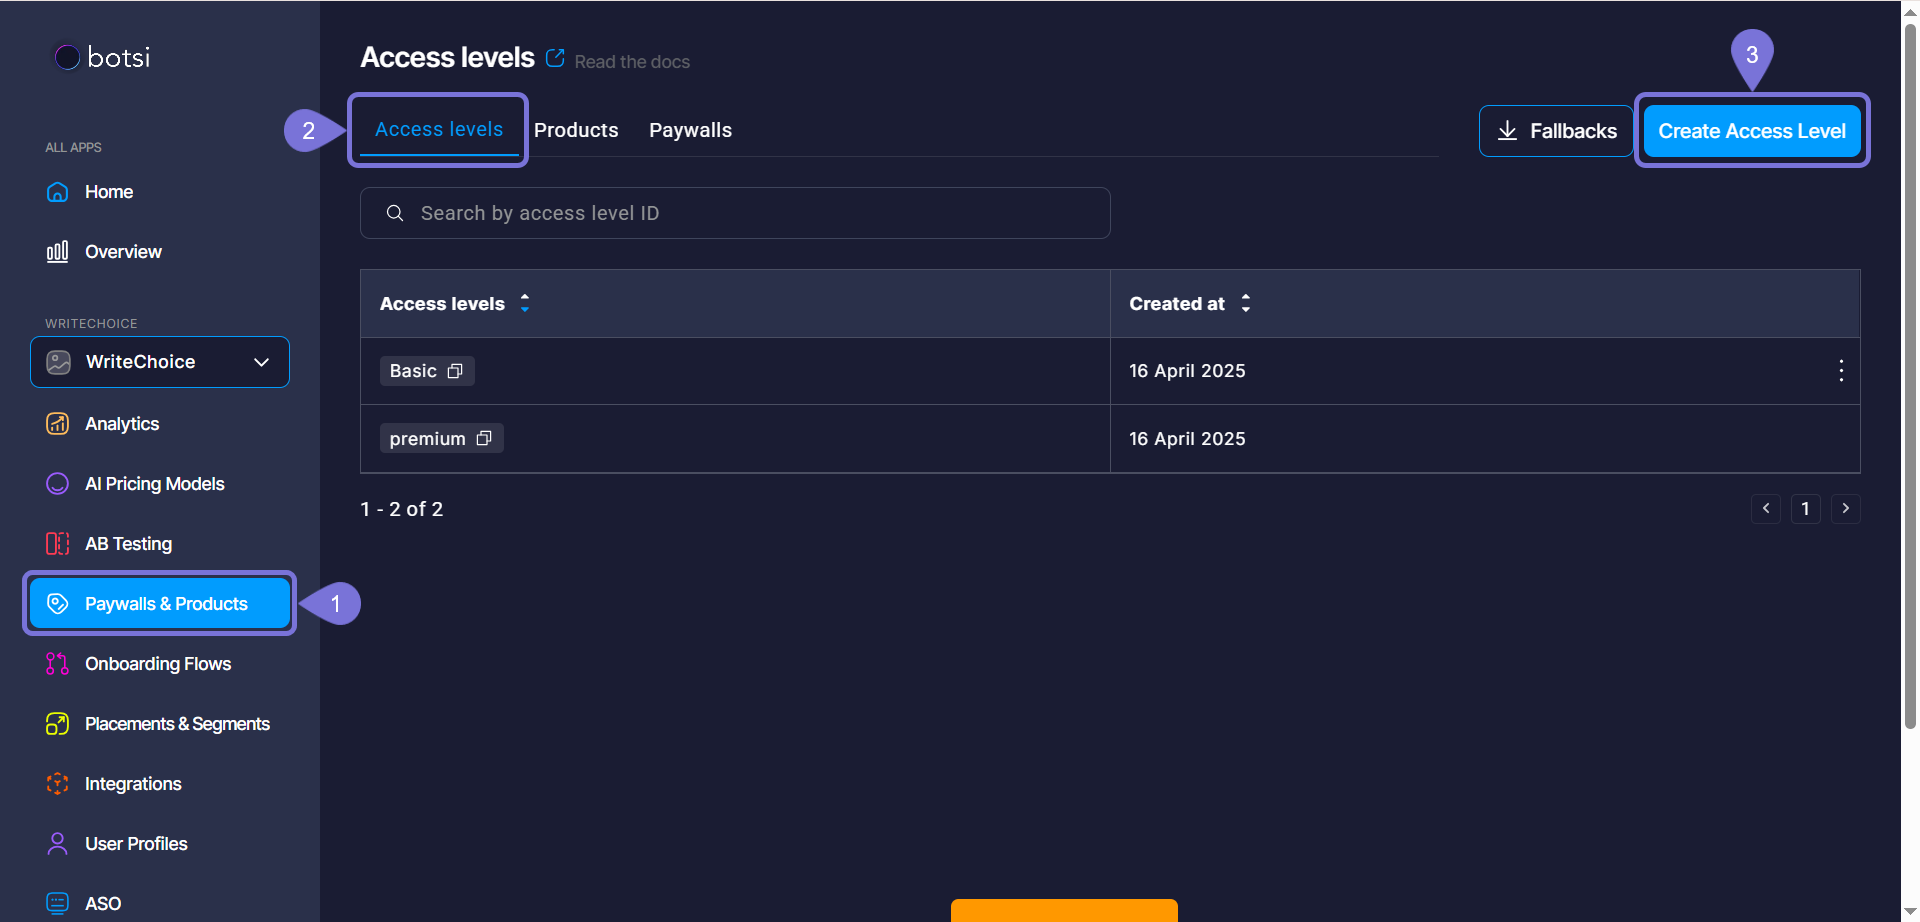Open the external docs link icon
Screen dimensions: 1920x922
555,58
